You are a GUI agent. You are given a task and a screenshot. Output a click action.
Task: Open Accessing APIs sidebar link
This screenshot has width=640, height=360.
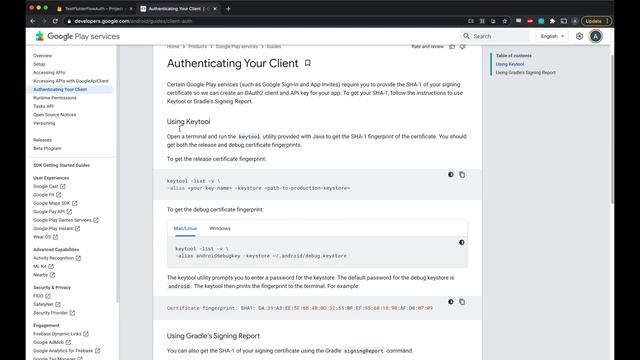point(49,72)
